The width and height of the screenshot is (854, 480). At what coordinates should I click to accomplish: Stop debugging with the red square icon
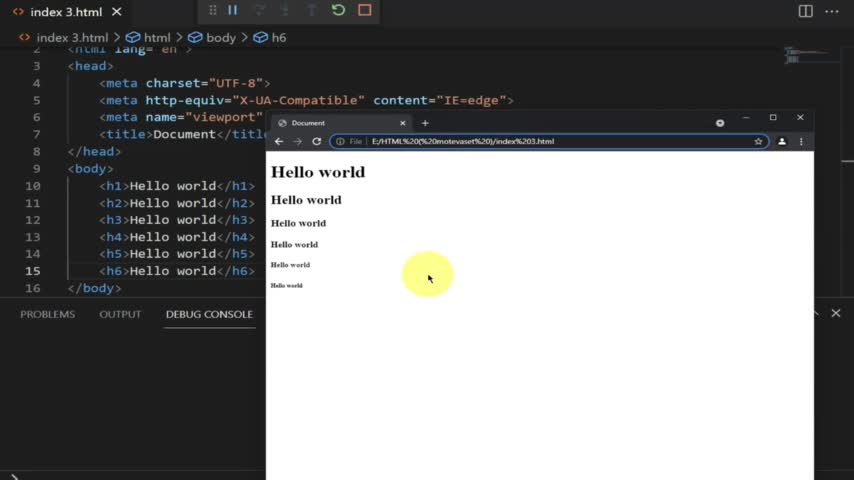[364, 10]
